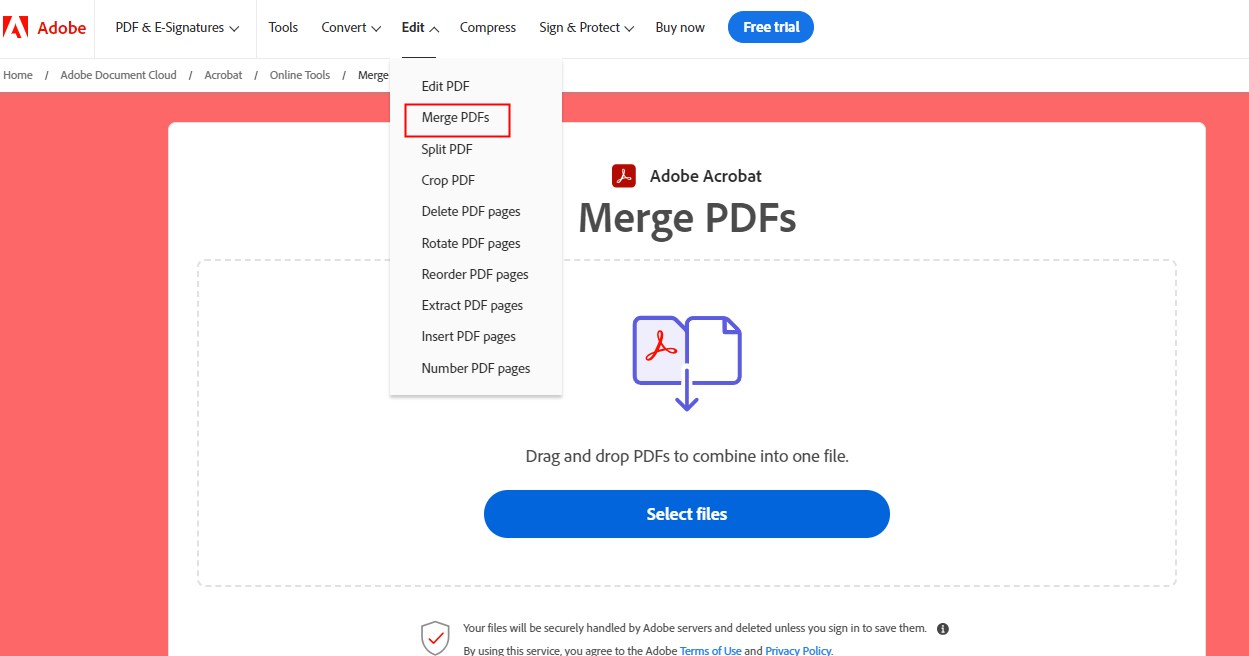
Task: Click the Adobe Acrobat red PDF icon
Action: coord(623,175)
